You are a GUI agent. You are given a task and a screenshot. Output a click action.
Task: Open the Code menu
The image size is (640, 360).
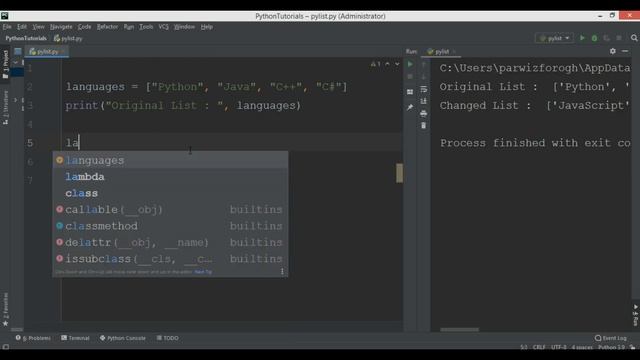(x=84, y=27)
